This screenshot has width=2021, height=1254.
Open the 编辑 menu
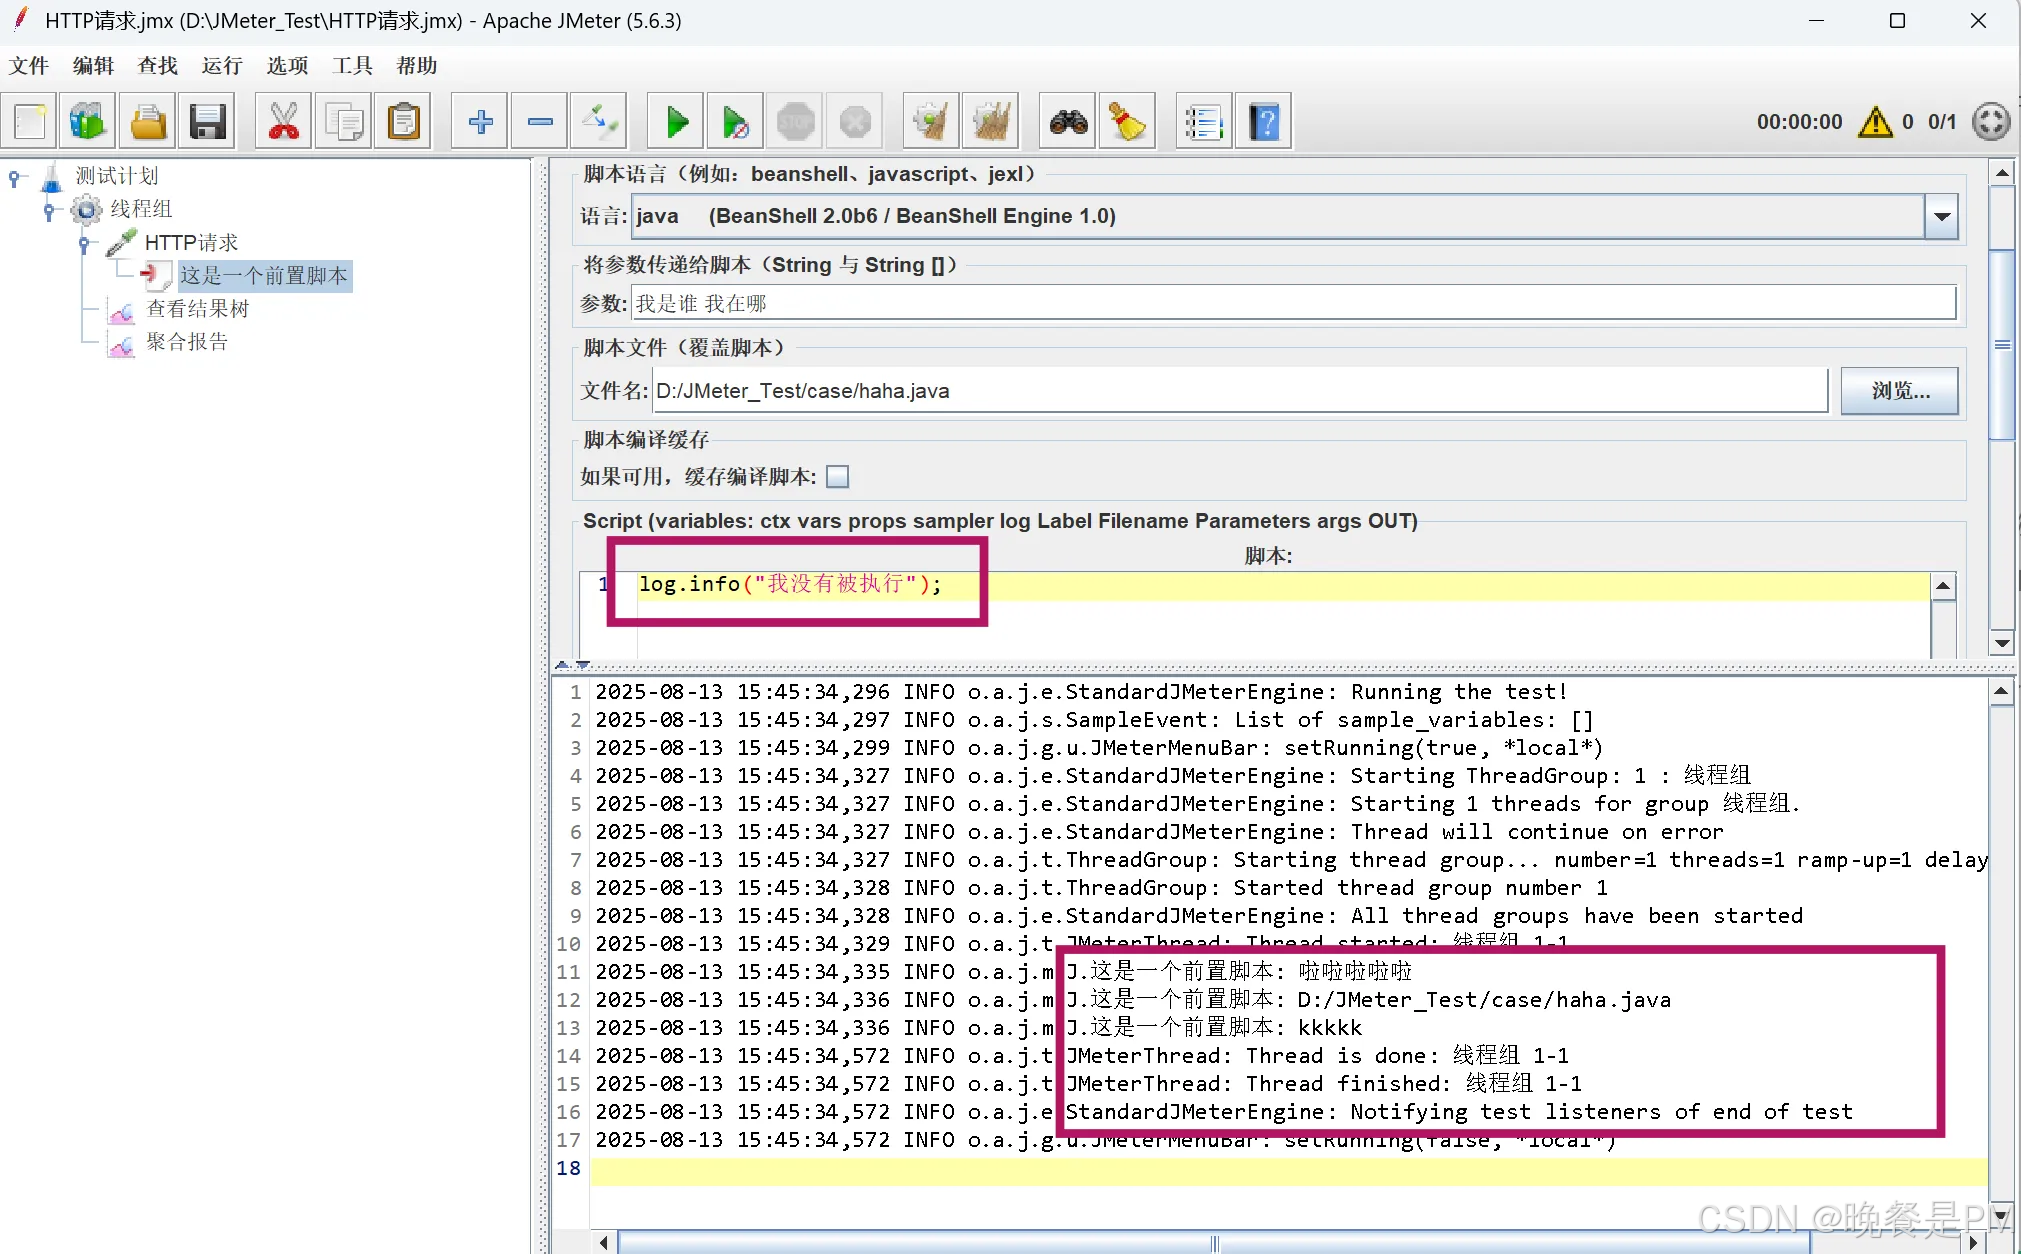[x=93, y=66]
